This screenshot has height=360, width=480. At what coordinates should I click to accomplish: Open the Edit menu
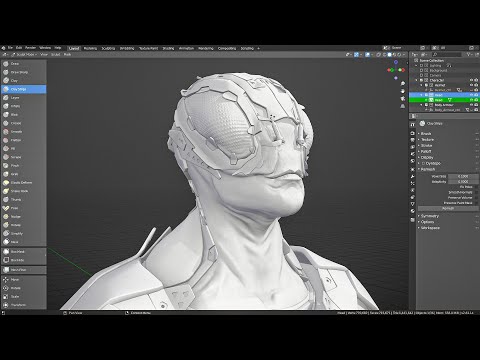[19, 48]
